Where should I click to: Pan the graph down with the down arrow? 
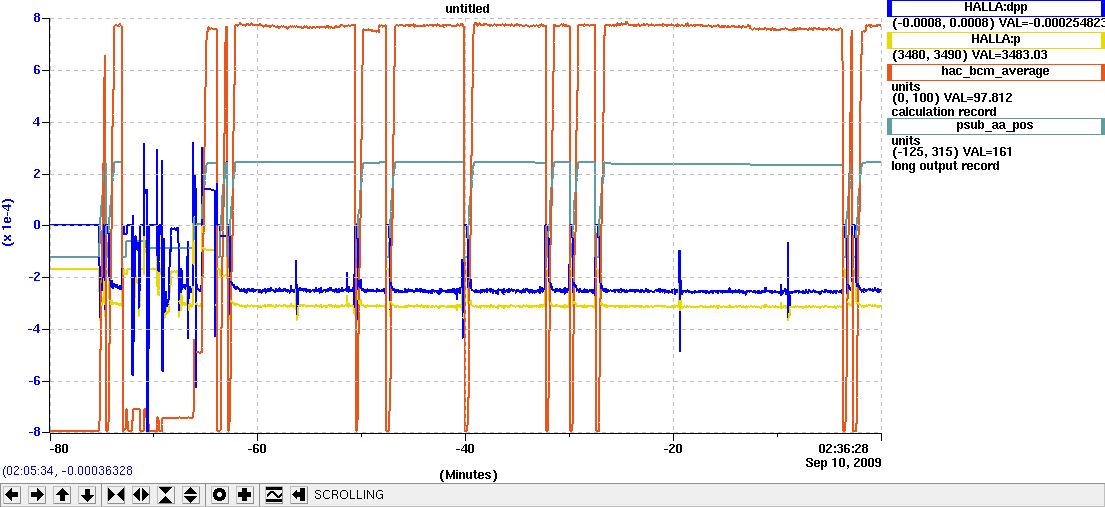tap(87, 495)
